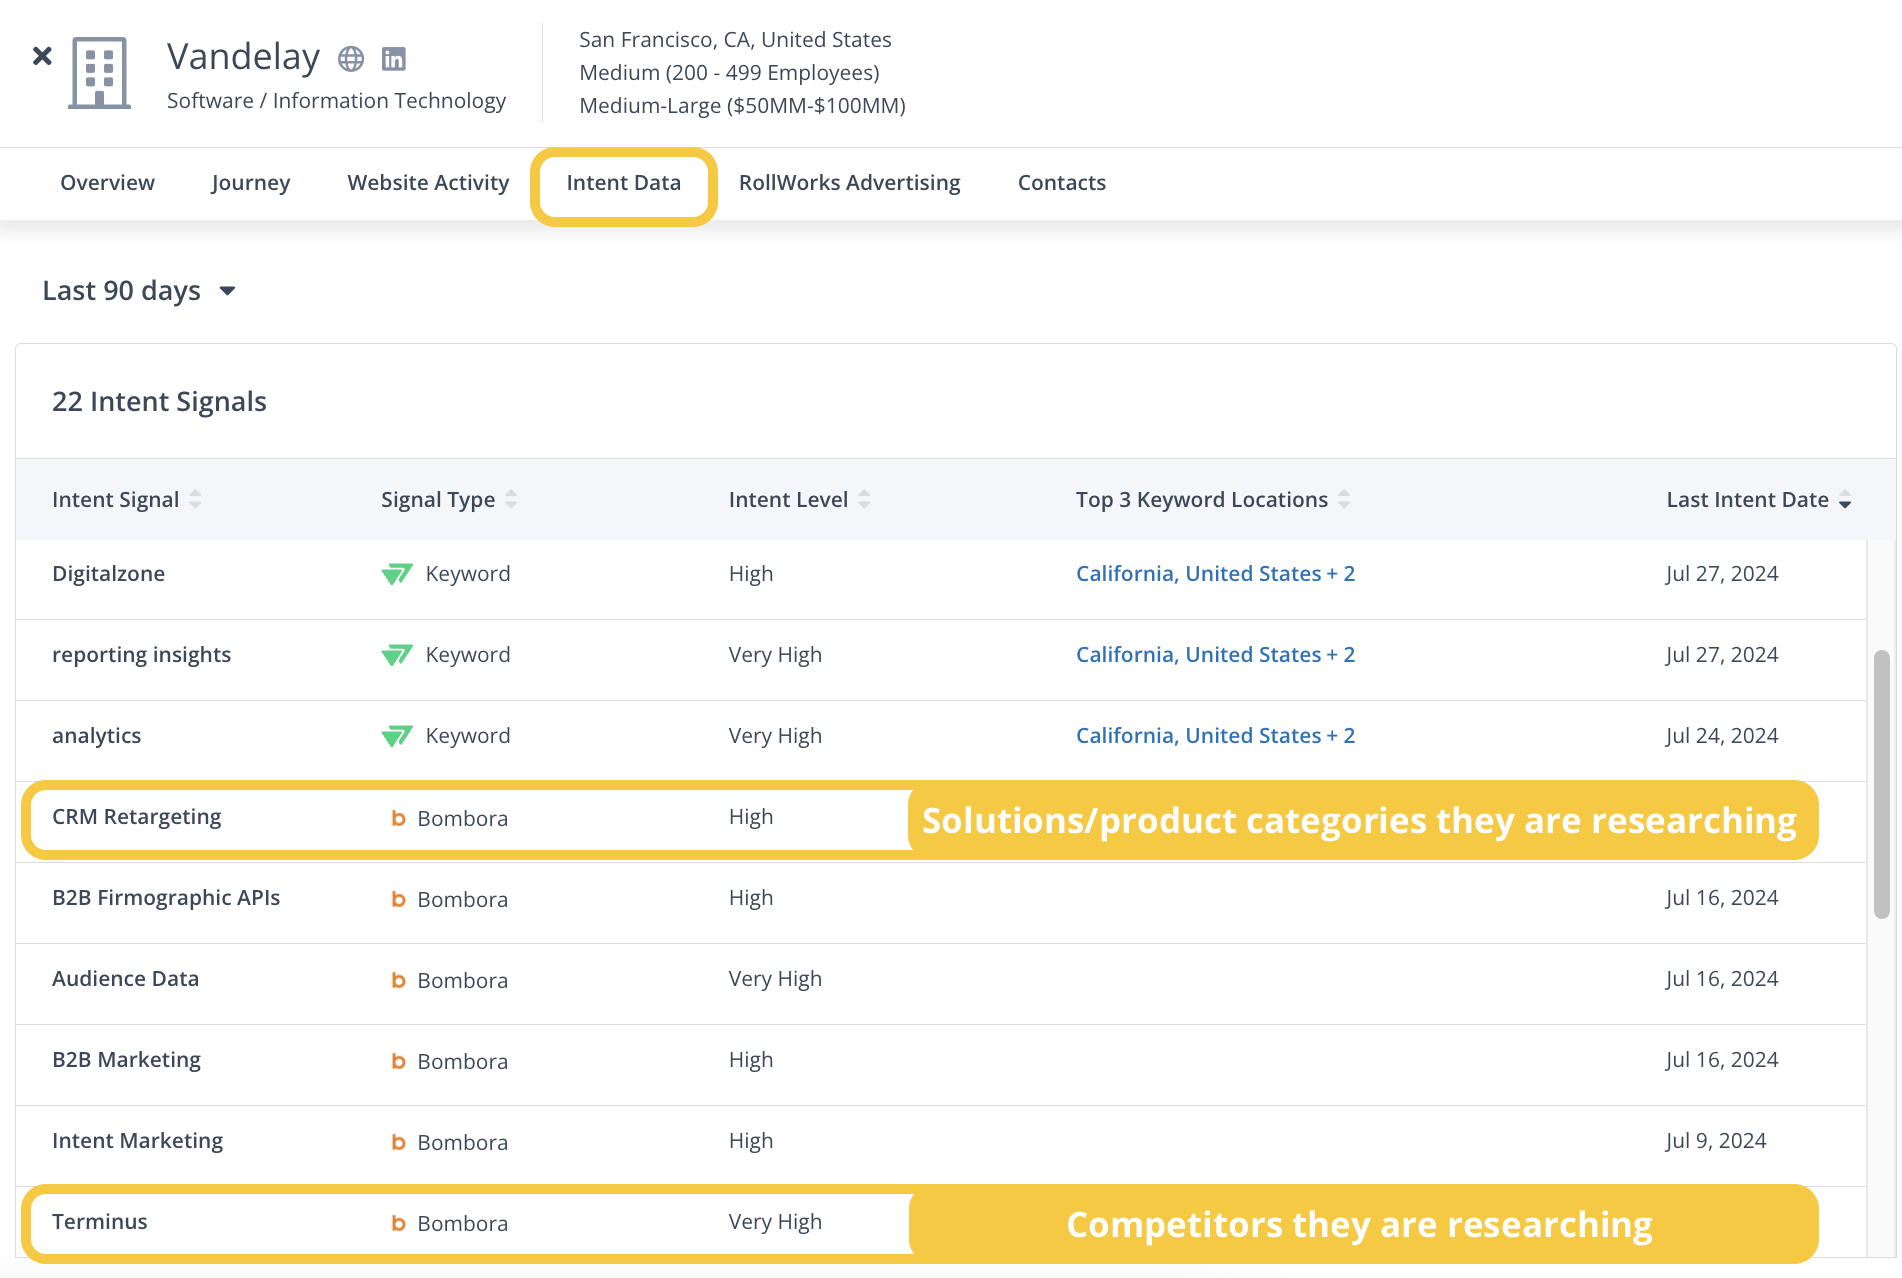Click Bombora icon in Terminus row
Viewport: 1902px width, 1278px height.
tap(398, 1223)
